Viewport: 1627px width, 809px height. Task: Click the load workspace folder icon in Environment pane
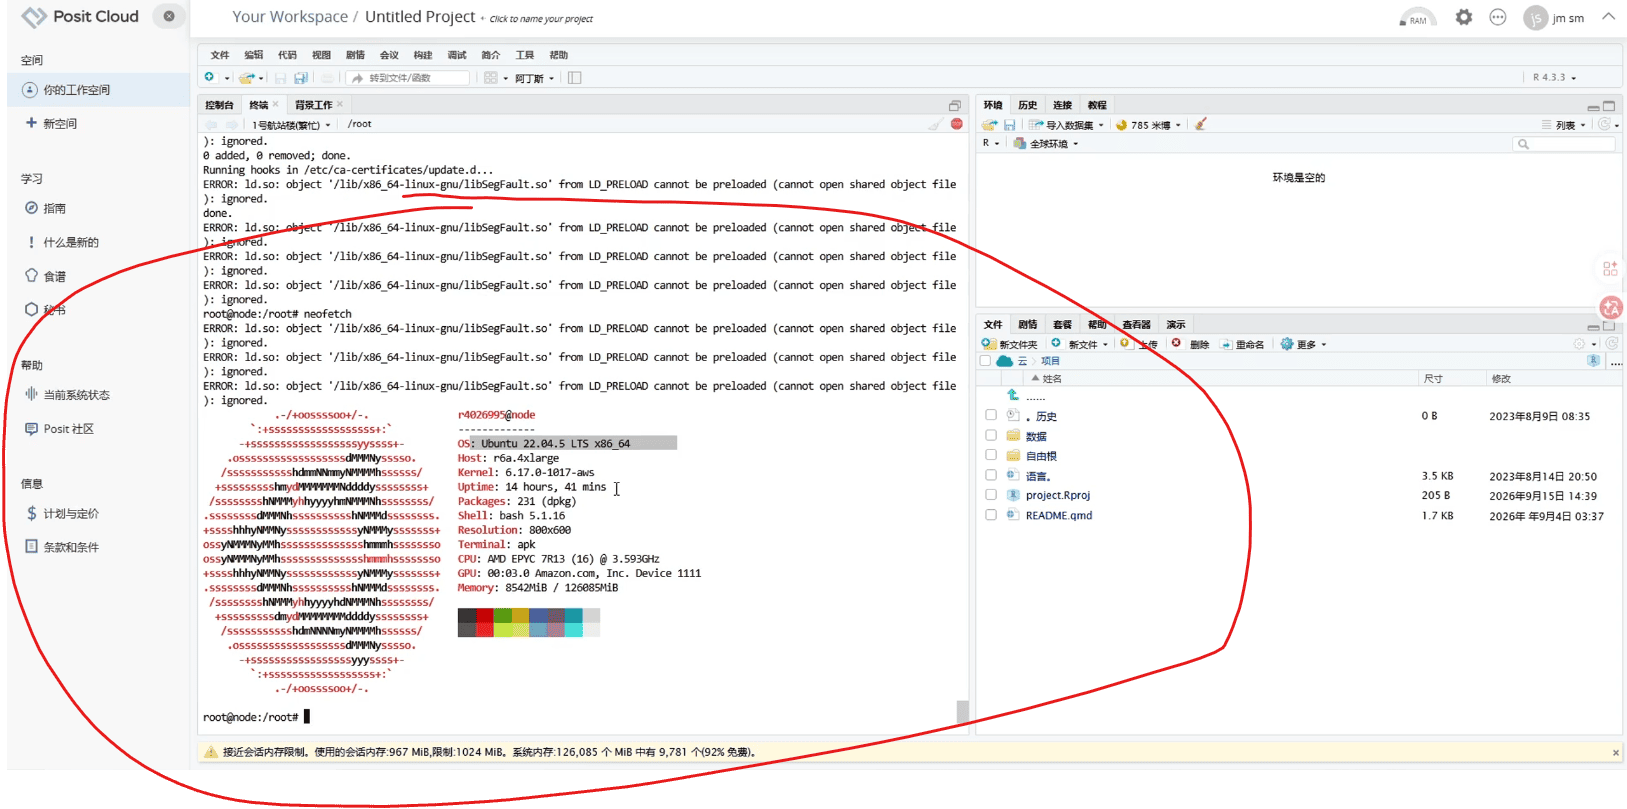989,125
